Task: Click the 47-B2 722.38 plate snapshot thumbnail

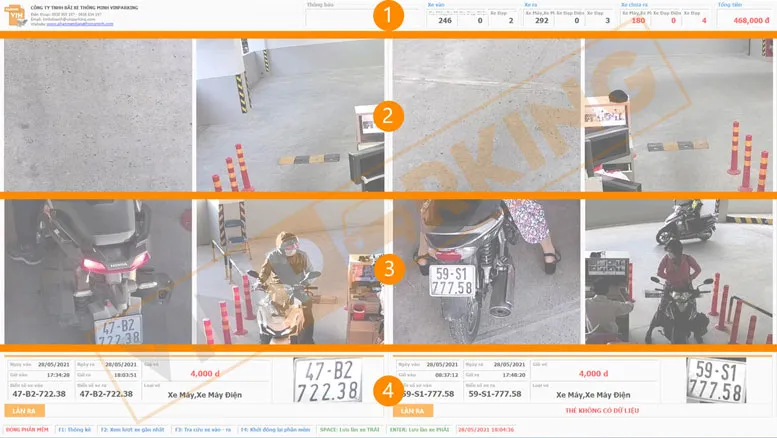Action: pos(332,381)
